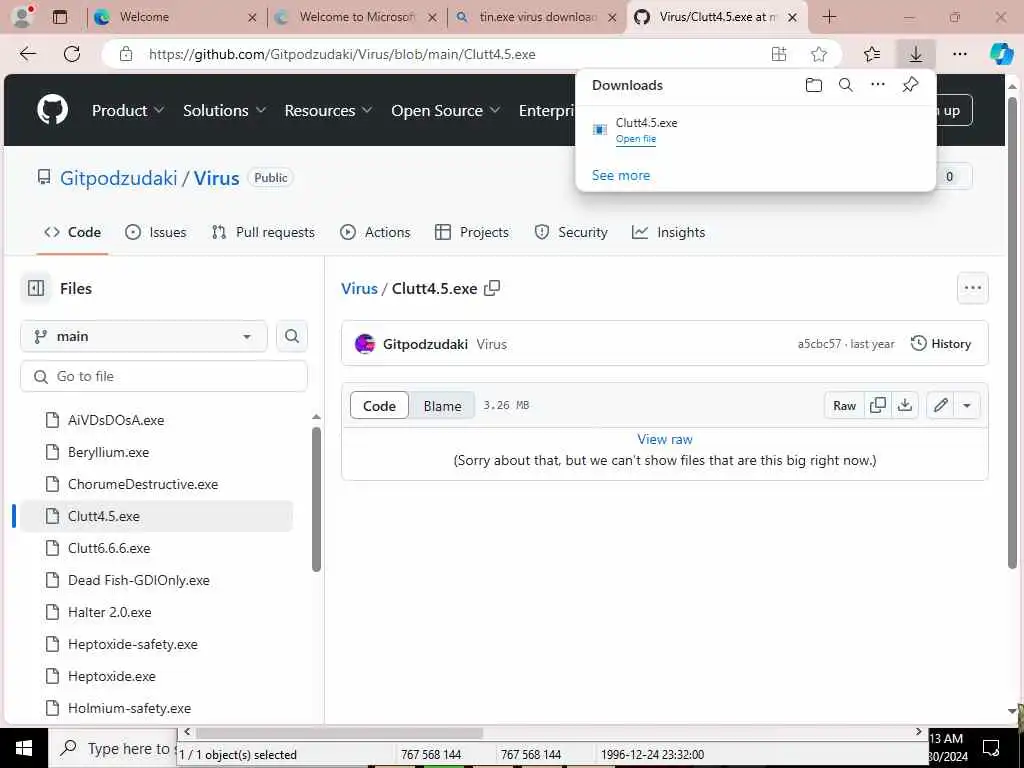Open tab actions menu icon in title bar
1024x768 pixels.
[x=59, y=17]
